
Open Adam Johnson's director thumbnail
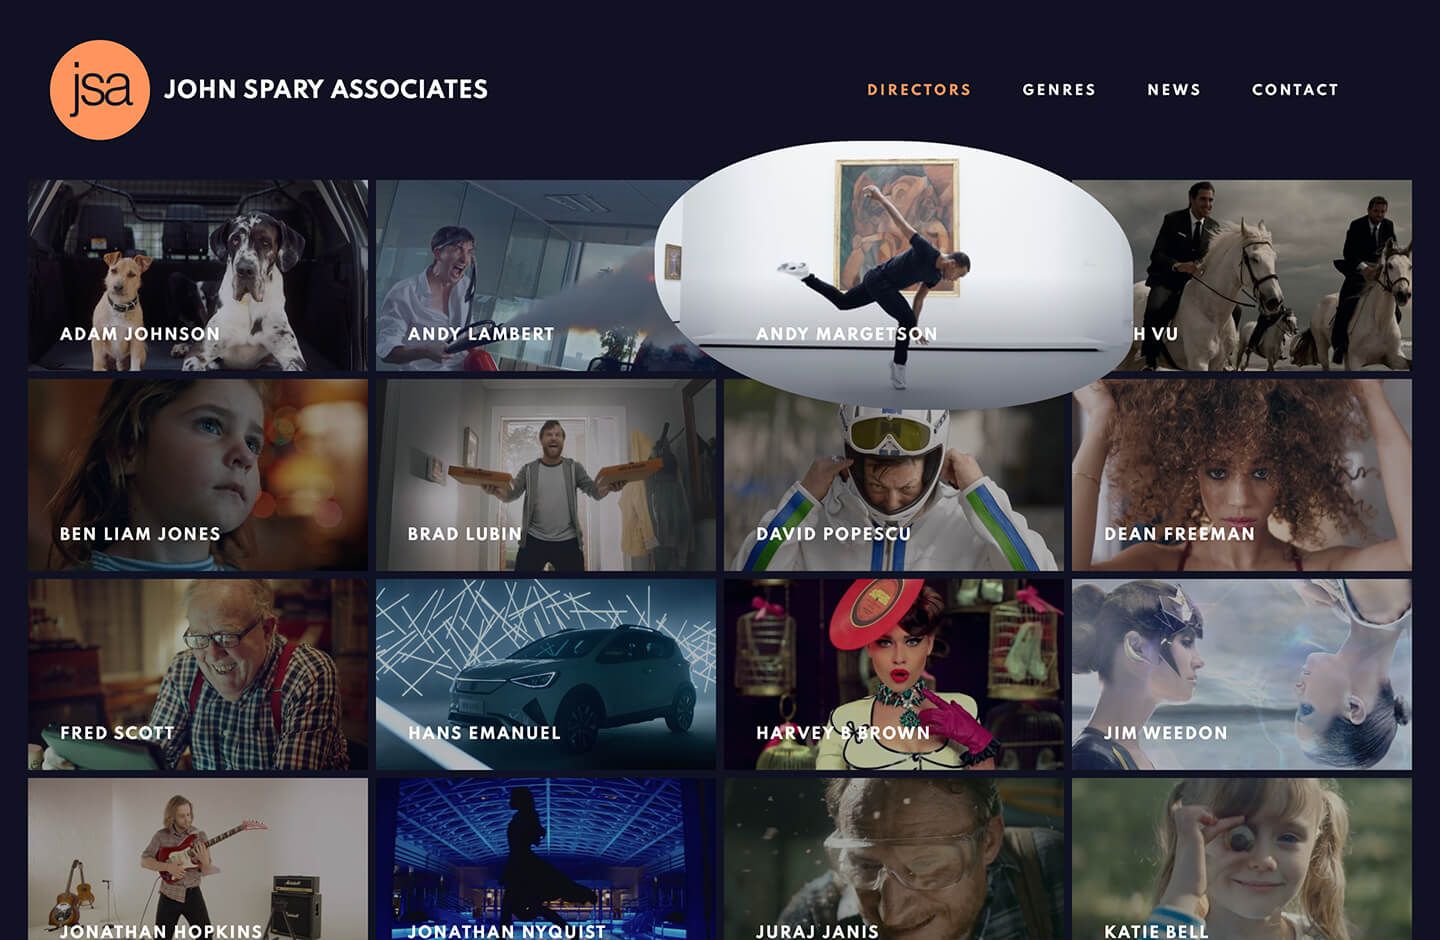[x=198, y=276]
